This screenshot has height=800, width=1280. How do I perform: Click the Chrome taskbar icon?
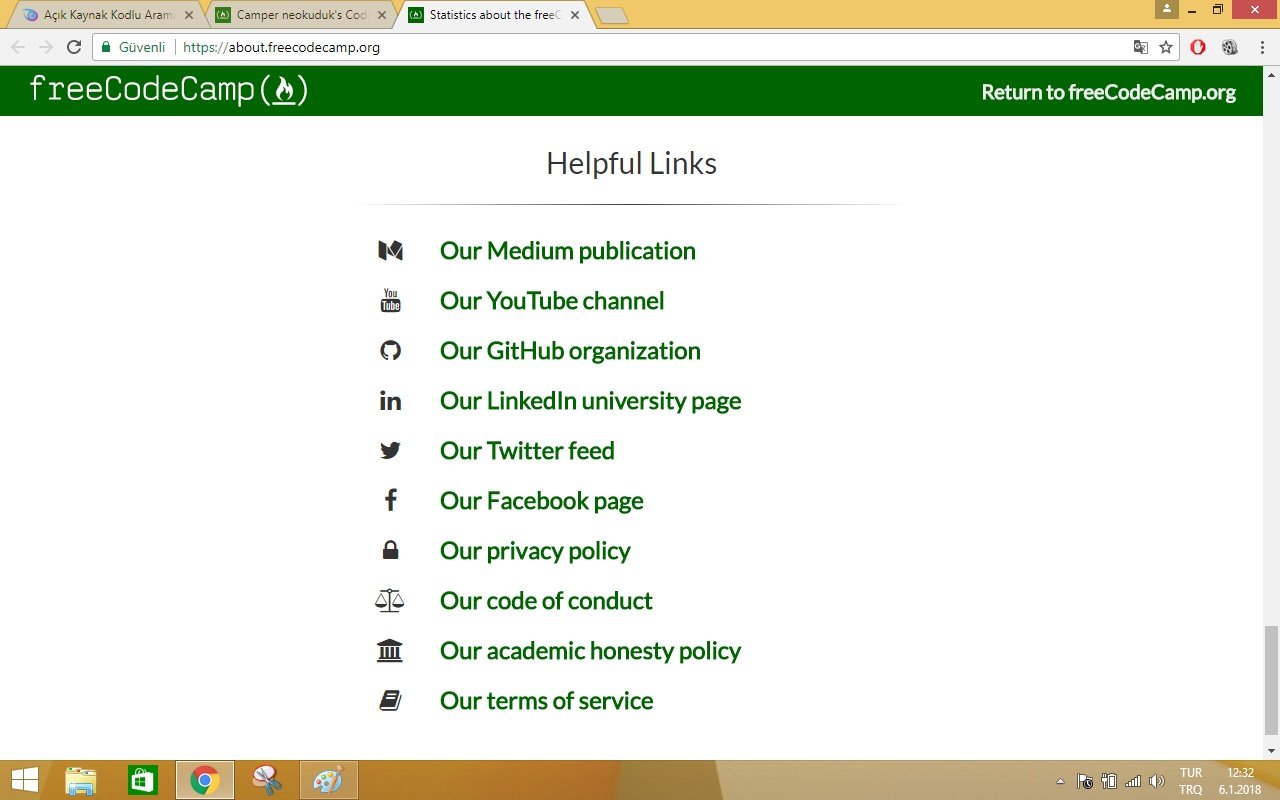click(x=205, y=780)
